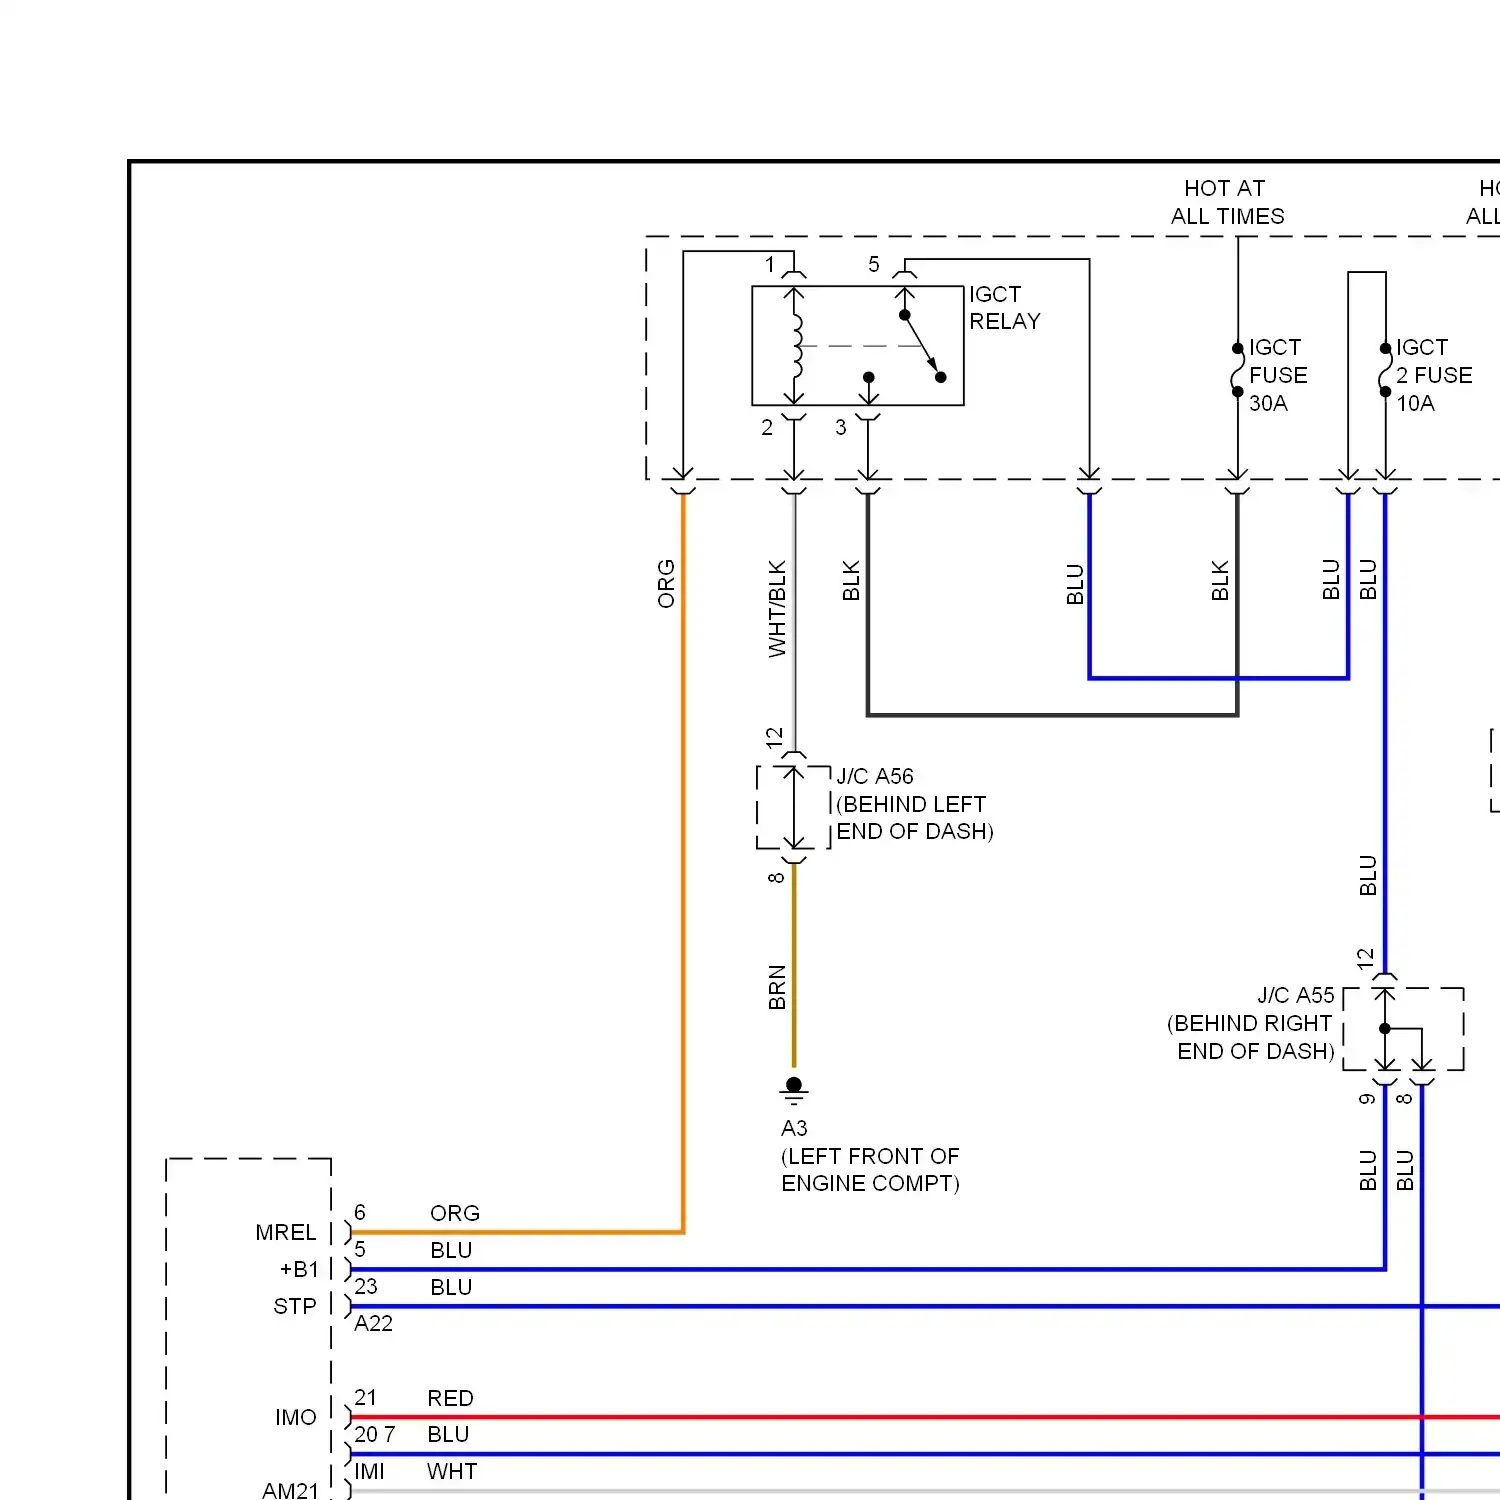Click the +B1 terminal label
This screenshot has height=1500, width=1500.
pyautogui.click(x=299, y=1269)
